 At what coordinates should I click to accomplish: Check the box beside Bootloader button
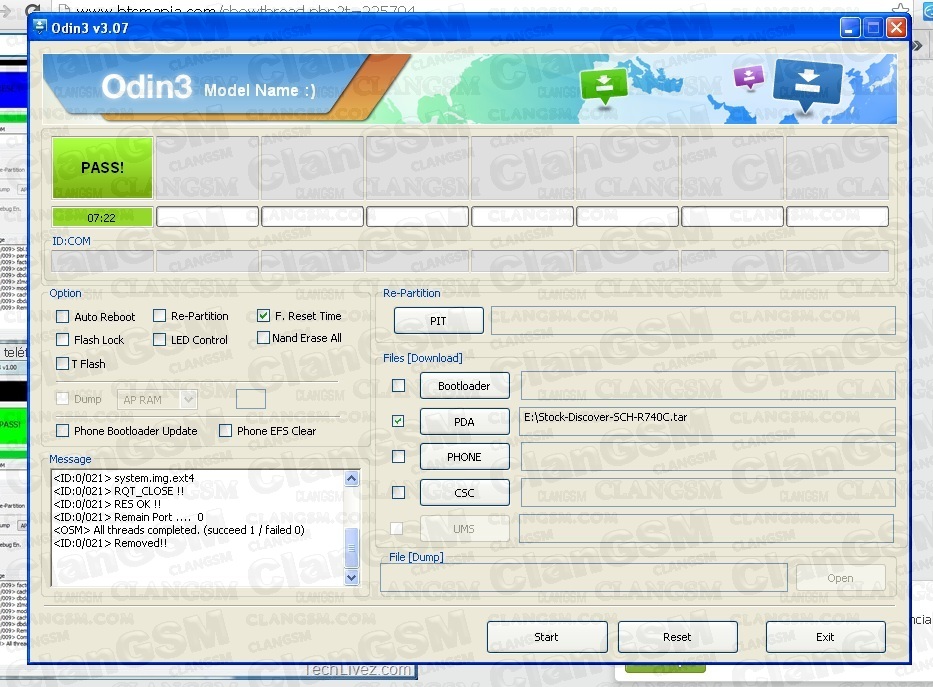pyautogui.click(x=399, y=385)
